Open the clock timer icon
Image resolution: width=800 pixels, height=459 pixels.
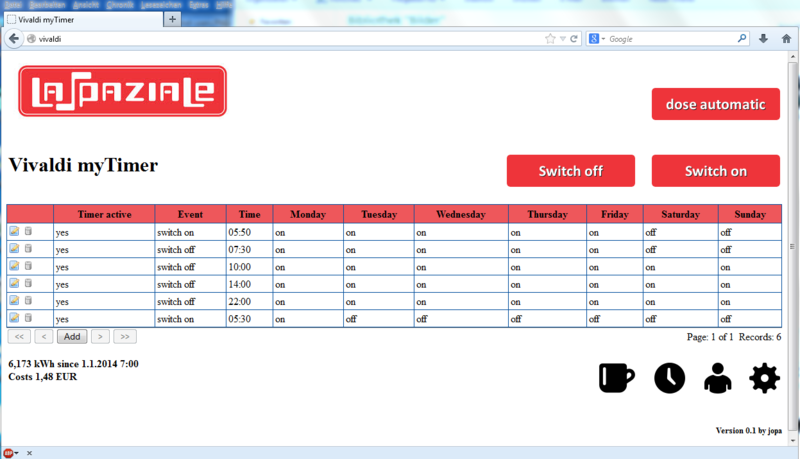[669, 377]
